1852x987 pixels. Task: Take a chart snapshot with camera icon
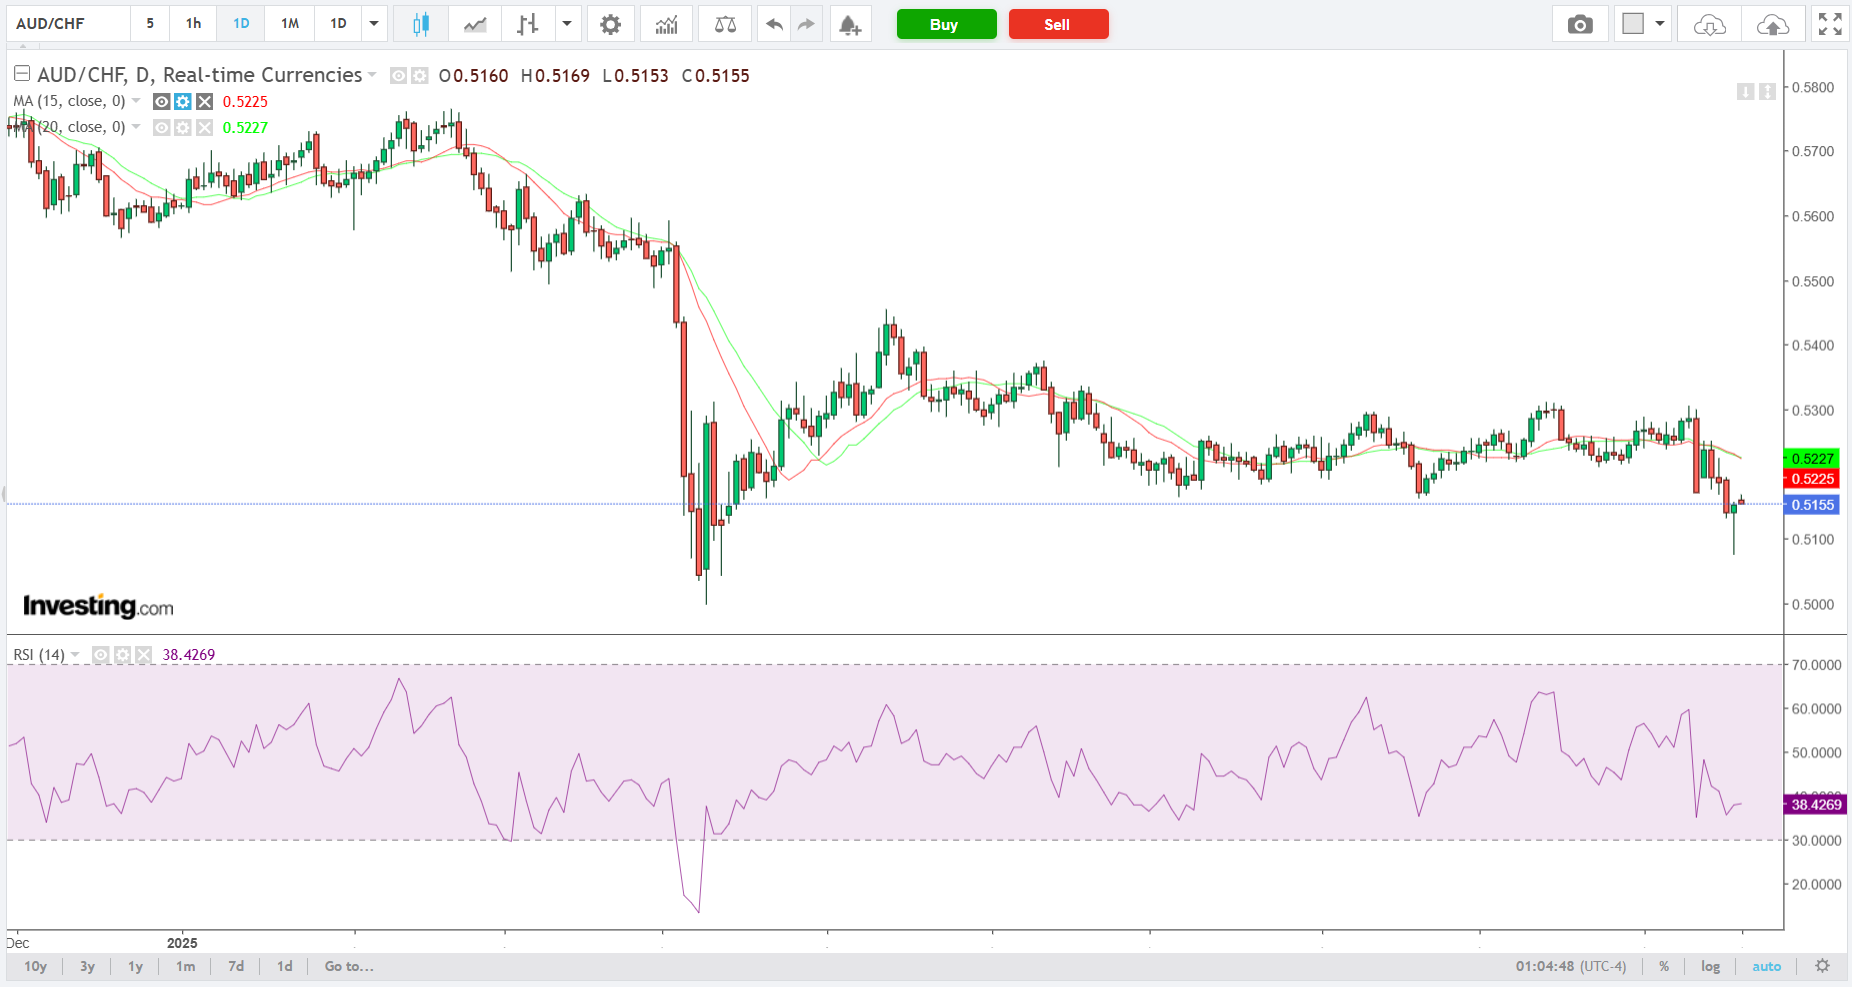coord(1580,24)
